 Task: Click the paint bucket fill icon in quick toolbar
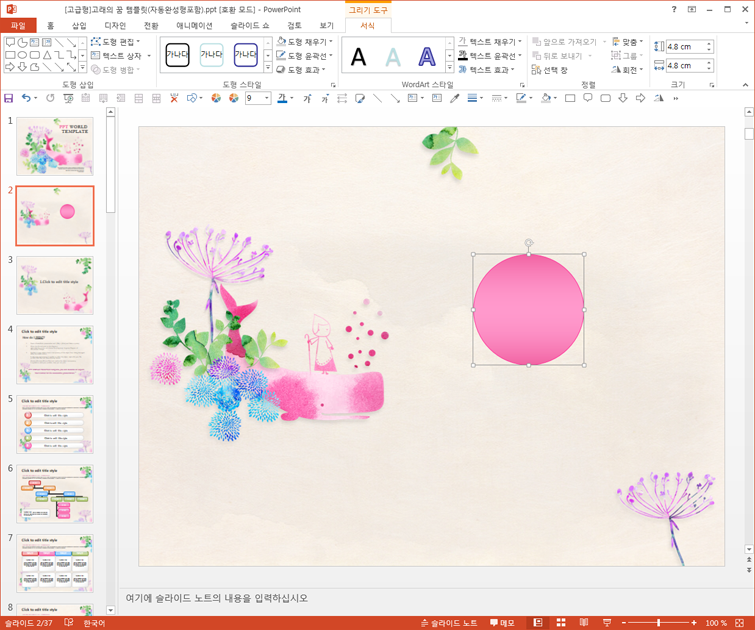(x=546, y=98)
